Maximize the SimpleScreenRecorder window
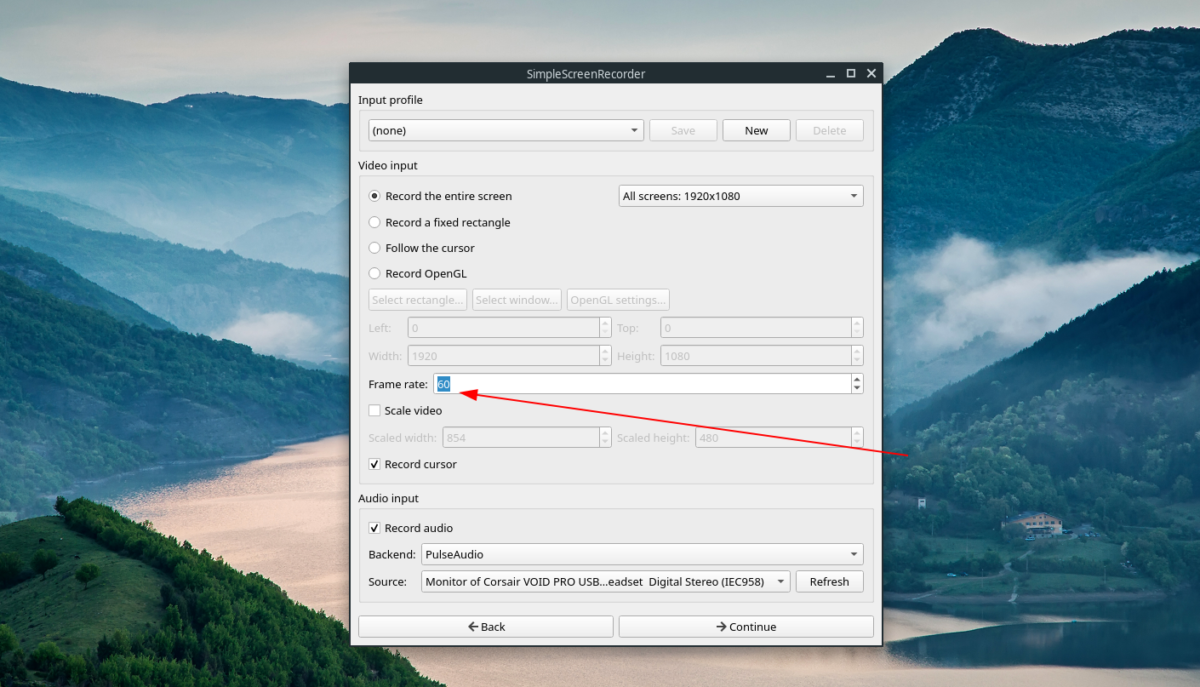The height and width of the screenshot is (687, 1200). pos(851,73)
